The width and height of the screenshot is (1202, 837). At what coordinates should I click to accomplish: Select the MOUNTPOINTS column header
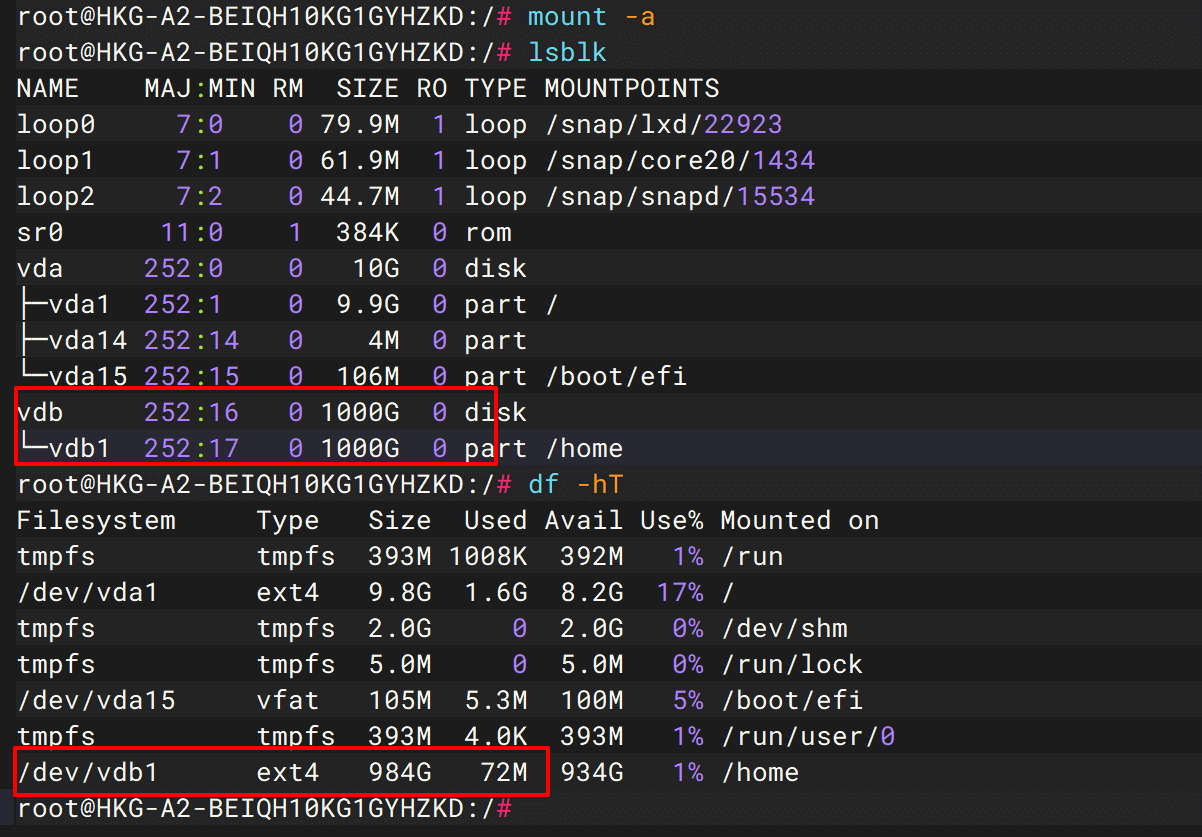click(x=631, y=89)
